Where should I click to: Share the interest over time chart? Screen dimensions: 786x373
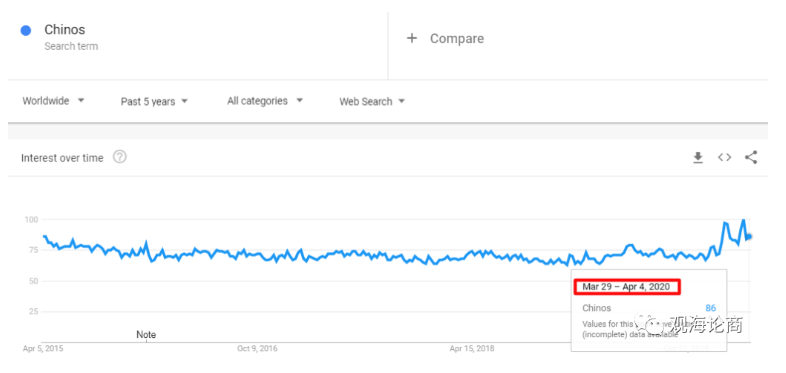[x=751, y=157]
